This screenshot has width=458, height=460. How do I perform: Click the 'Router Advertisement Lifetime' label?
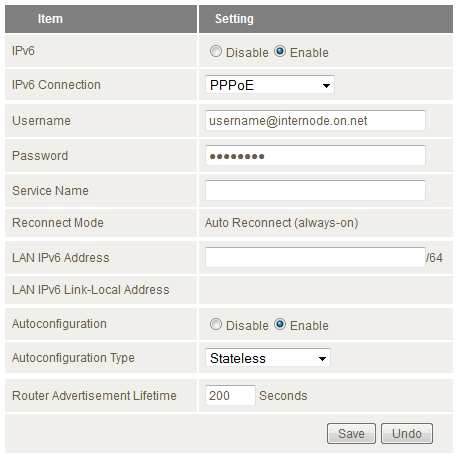[x=94, y=396]
